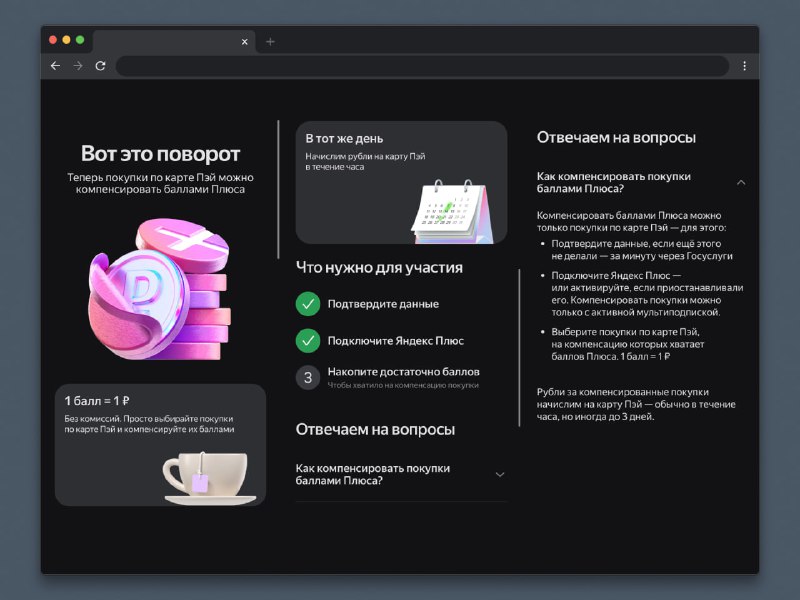Click the Вот это поворот headline
Image resolution: width=800 pixels, height=600 pixels.
160,154
